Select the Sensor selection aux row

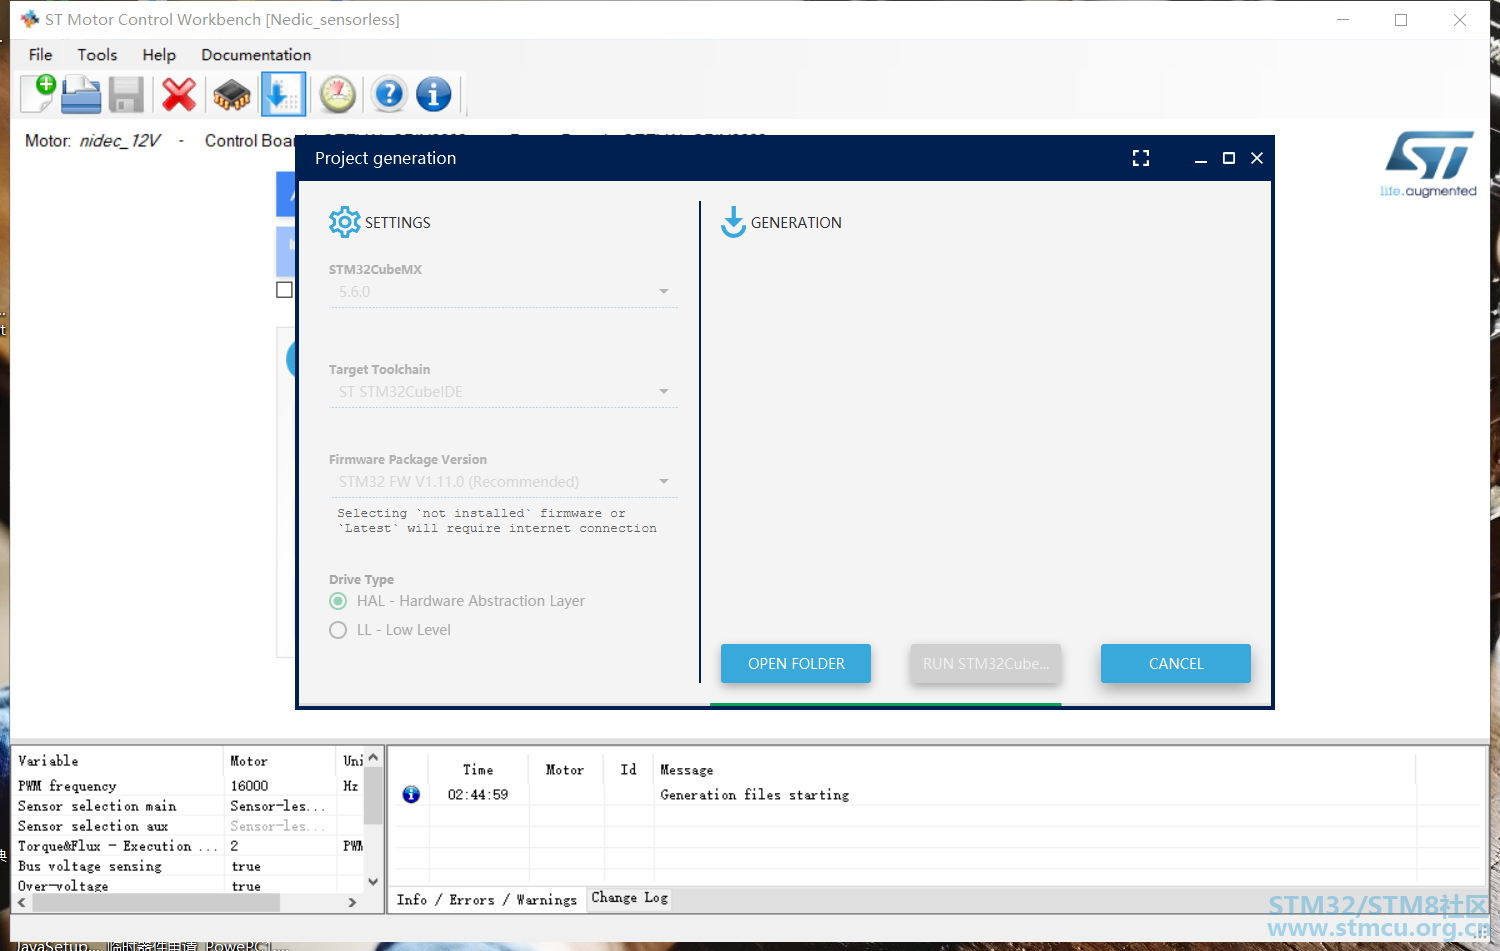188,826
